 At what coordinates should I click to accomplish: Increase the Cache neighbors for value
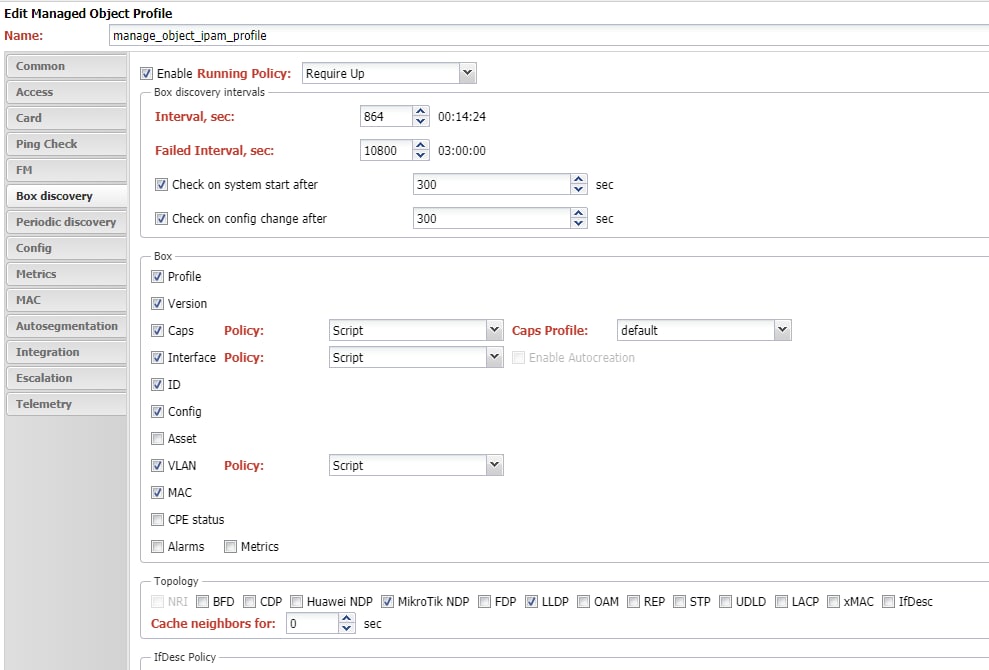[346, 619]
